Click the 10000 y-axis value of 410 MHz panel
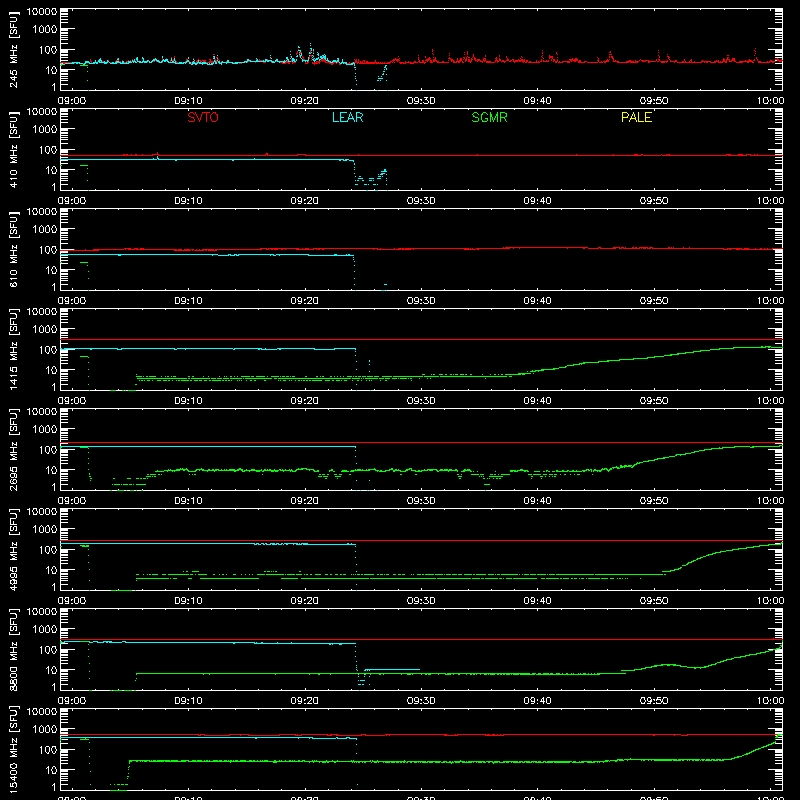 pos(42,111)
